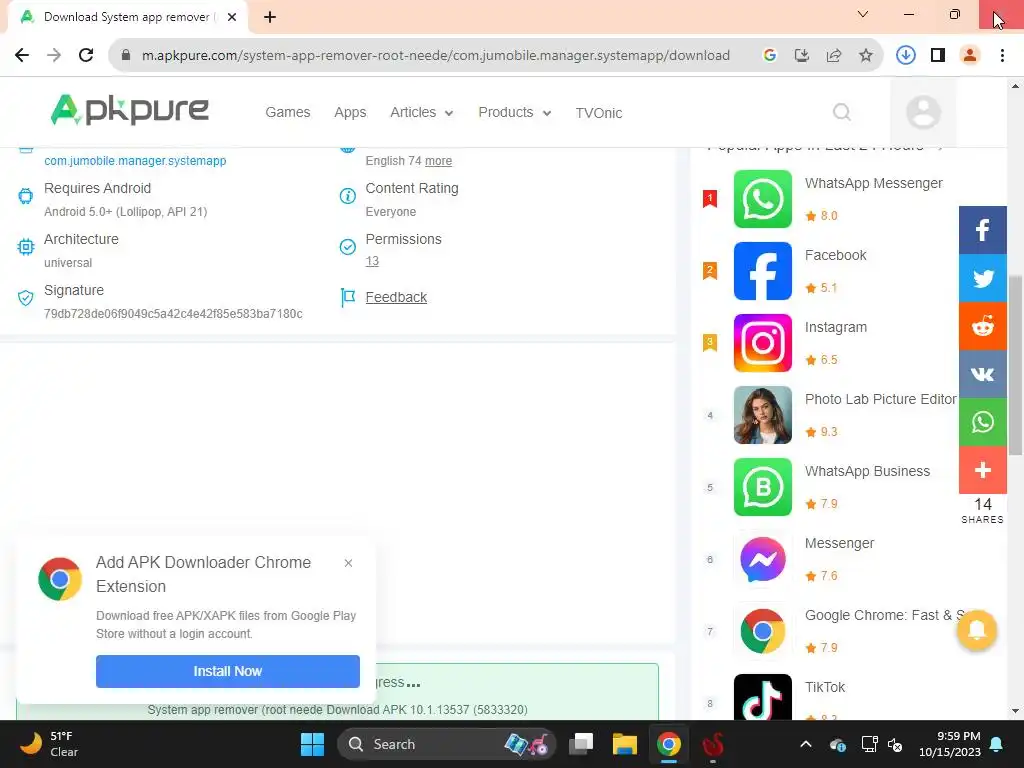Expand the Articles dropdown
This screenshot has width=1024, height=768.
[x=421, y=112]
